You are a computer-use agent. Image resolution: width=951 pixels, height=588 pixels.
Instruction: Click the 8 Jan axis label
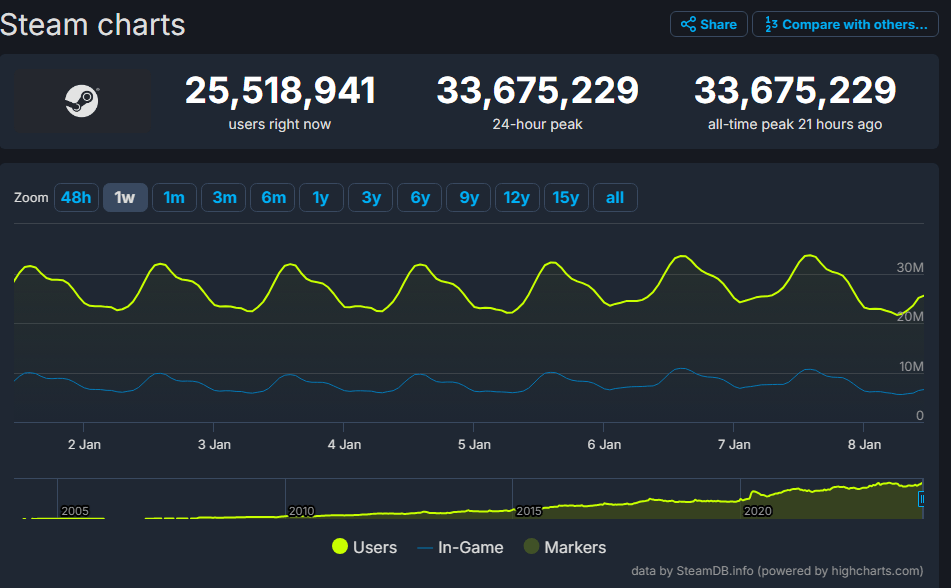tap(864, 445)
